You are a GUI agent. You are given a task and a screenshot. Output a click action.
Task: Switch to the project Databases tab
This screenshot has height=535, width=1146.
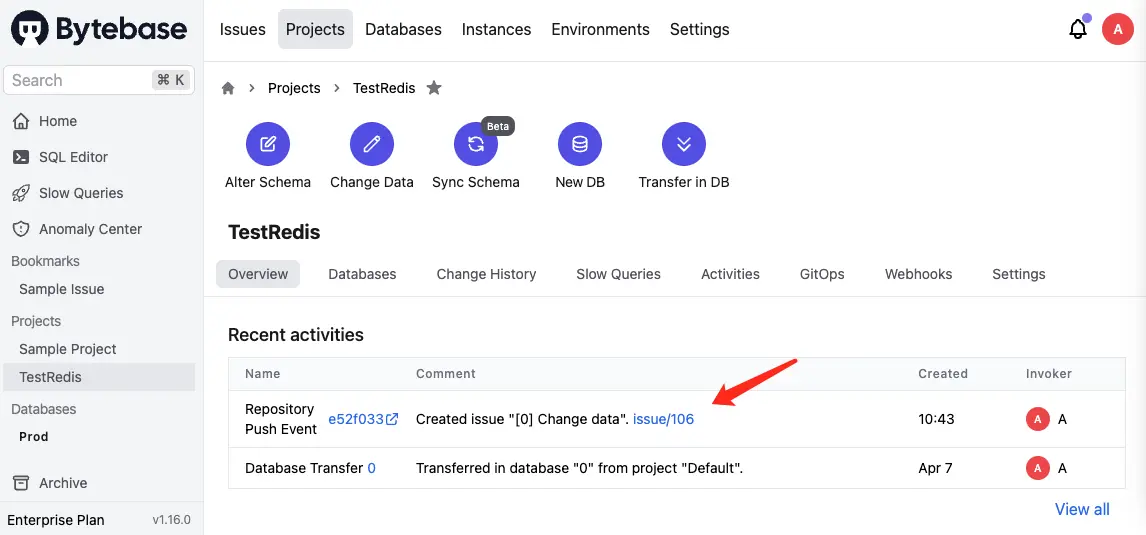click(x=362, y=274)
